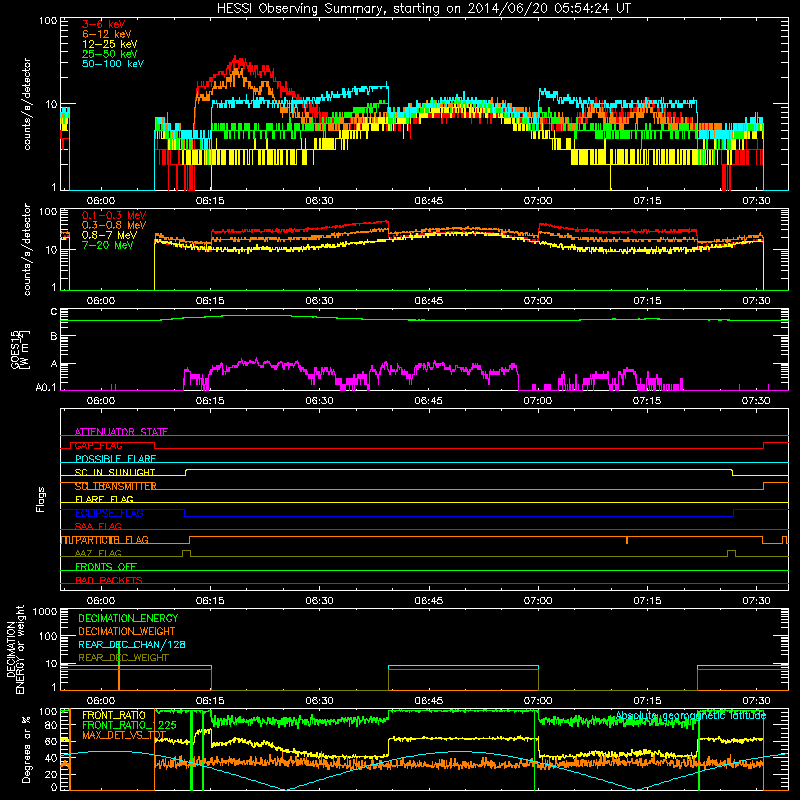Screen dimensions: 800x800
Task: Click the 06:45 tick under the GOES panel
Action: click(x=429, y=401)
